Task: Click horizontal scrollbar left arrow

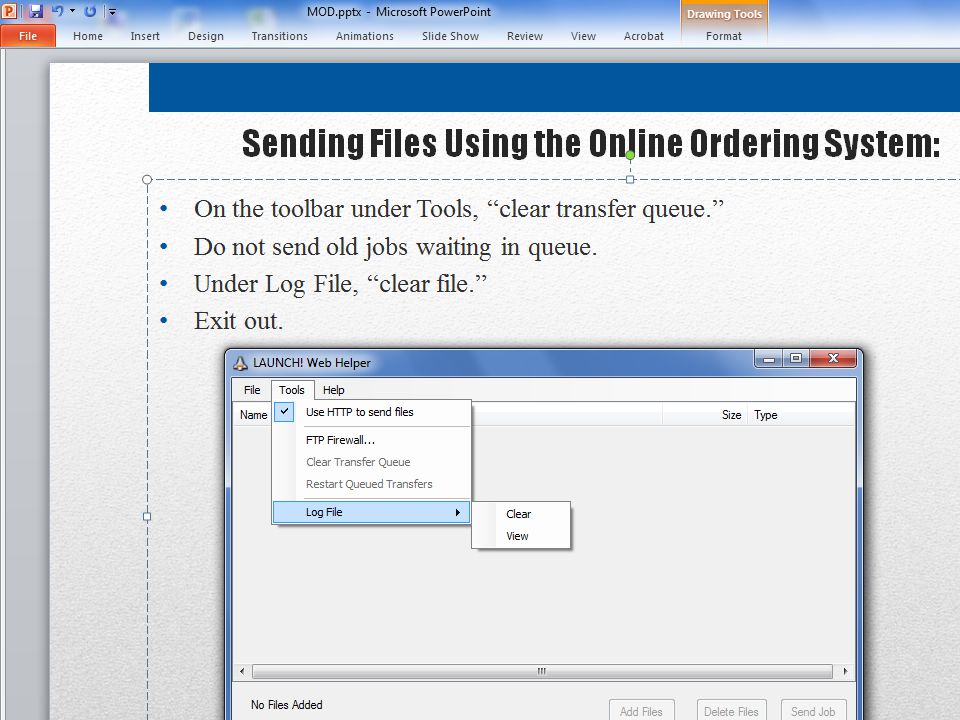Action: [242, 672]
